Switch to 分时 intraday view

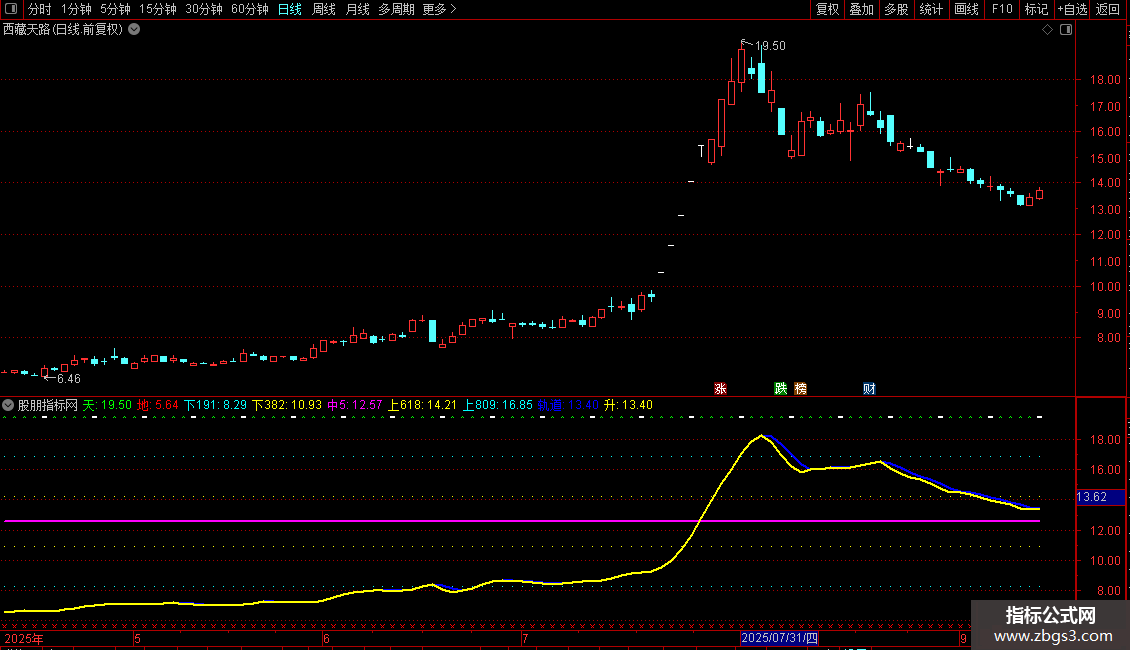pyautogui.click(x=40, y=9)
